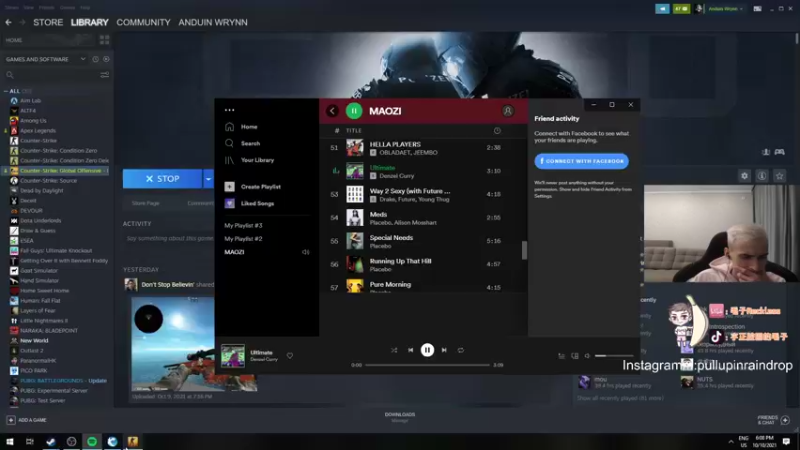The width and height of the screenshot is (800, 450).
Task: Skip to previous track
Action: (411, 350)
